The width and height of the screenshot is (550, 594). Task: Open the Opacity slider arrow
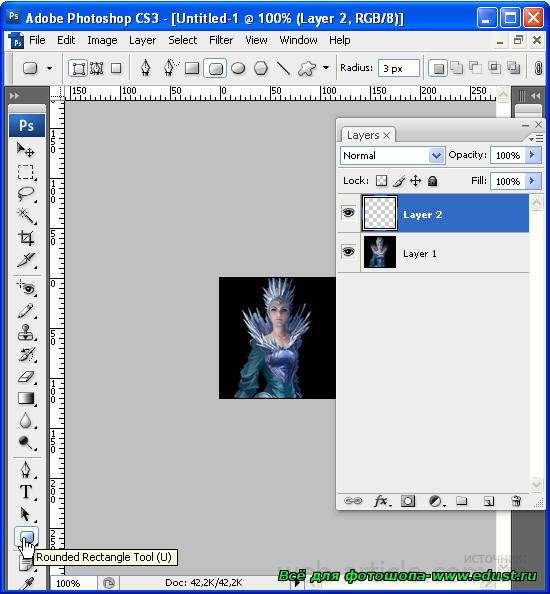(532, 155)
